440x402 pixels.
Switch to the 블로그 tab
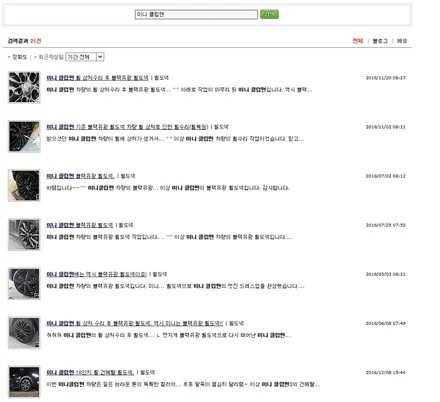380,41
